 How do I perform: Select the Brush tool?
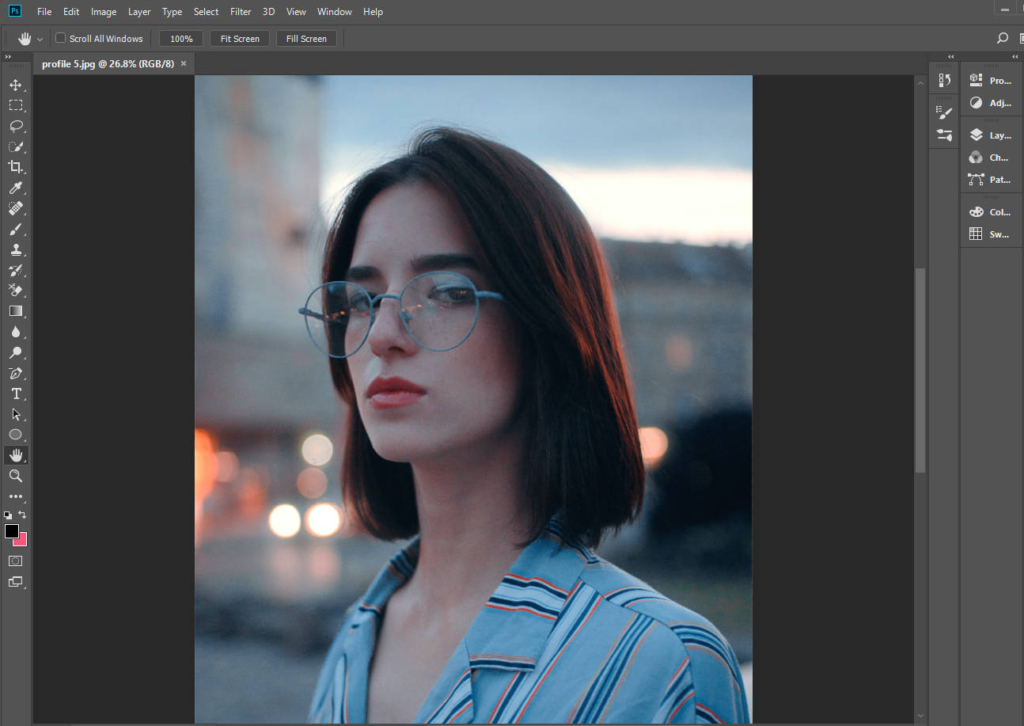click(x=16, y=228)
